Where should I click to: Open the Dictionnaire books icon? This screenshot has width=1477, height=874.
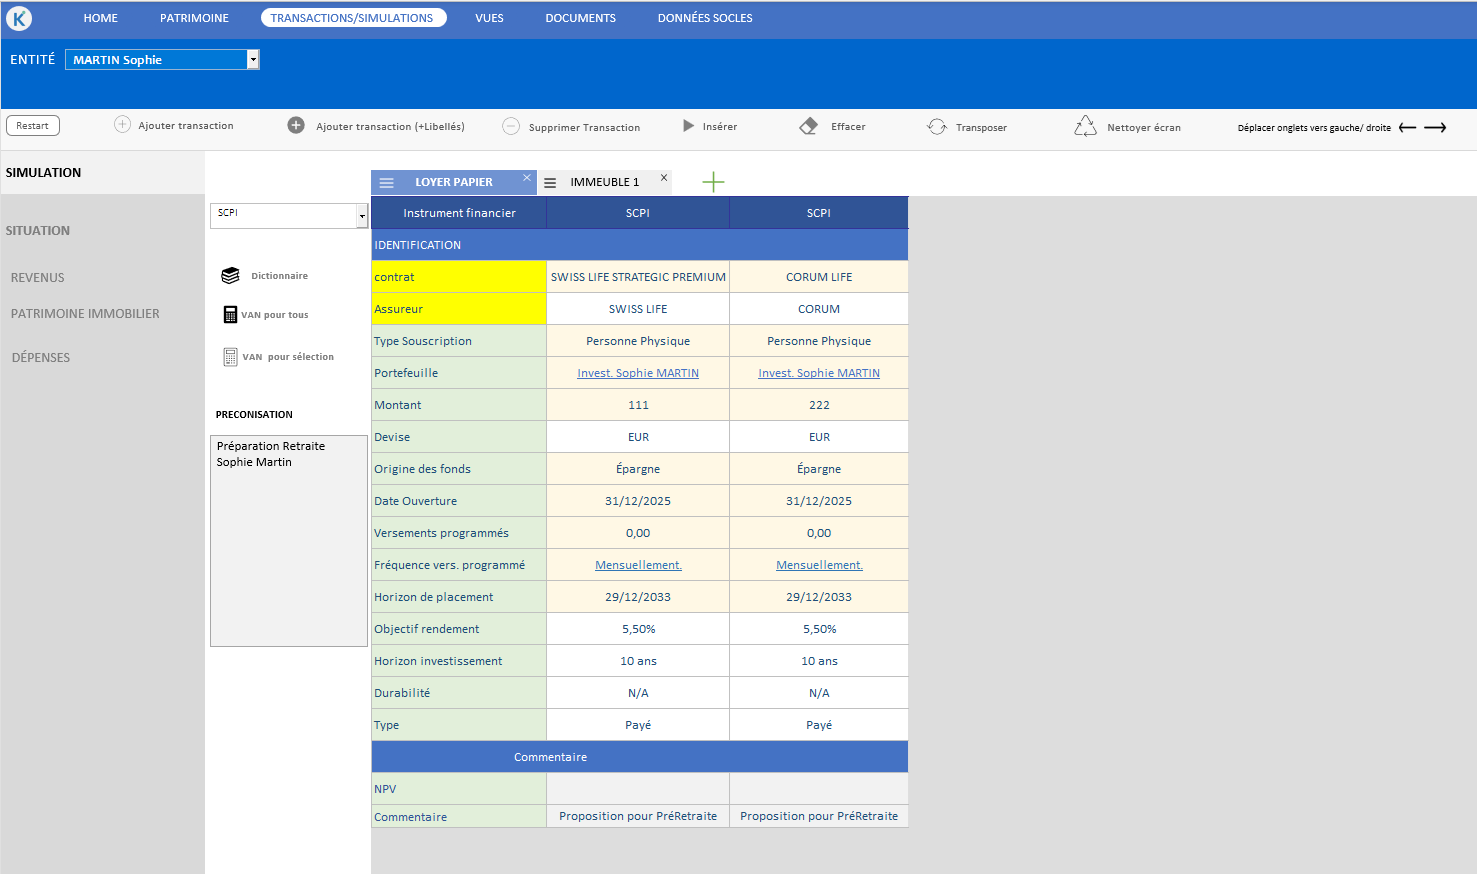[231, 276]
